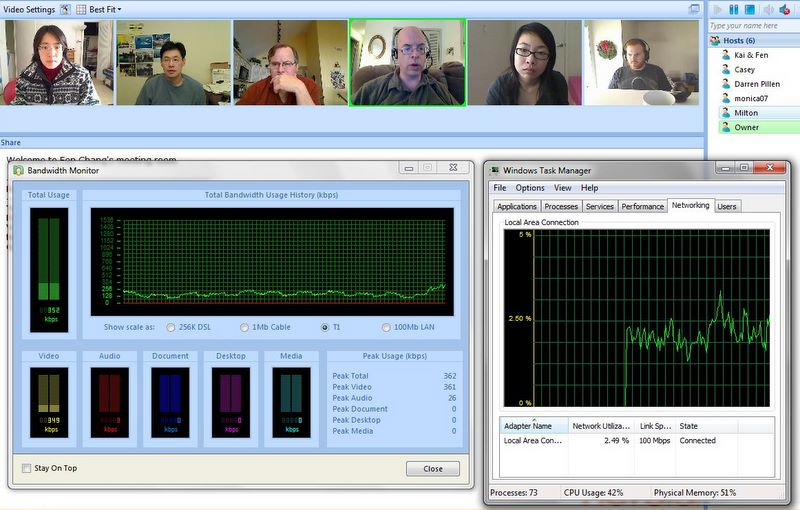Click the stop square icon in top toolbar

[x=749, y=9]
